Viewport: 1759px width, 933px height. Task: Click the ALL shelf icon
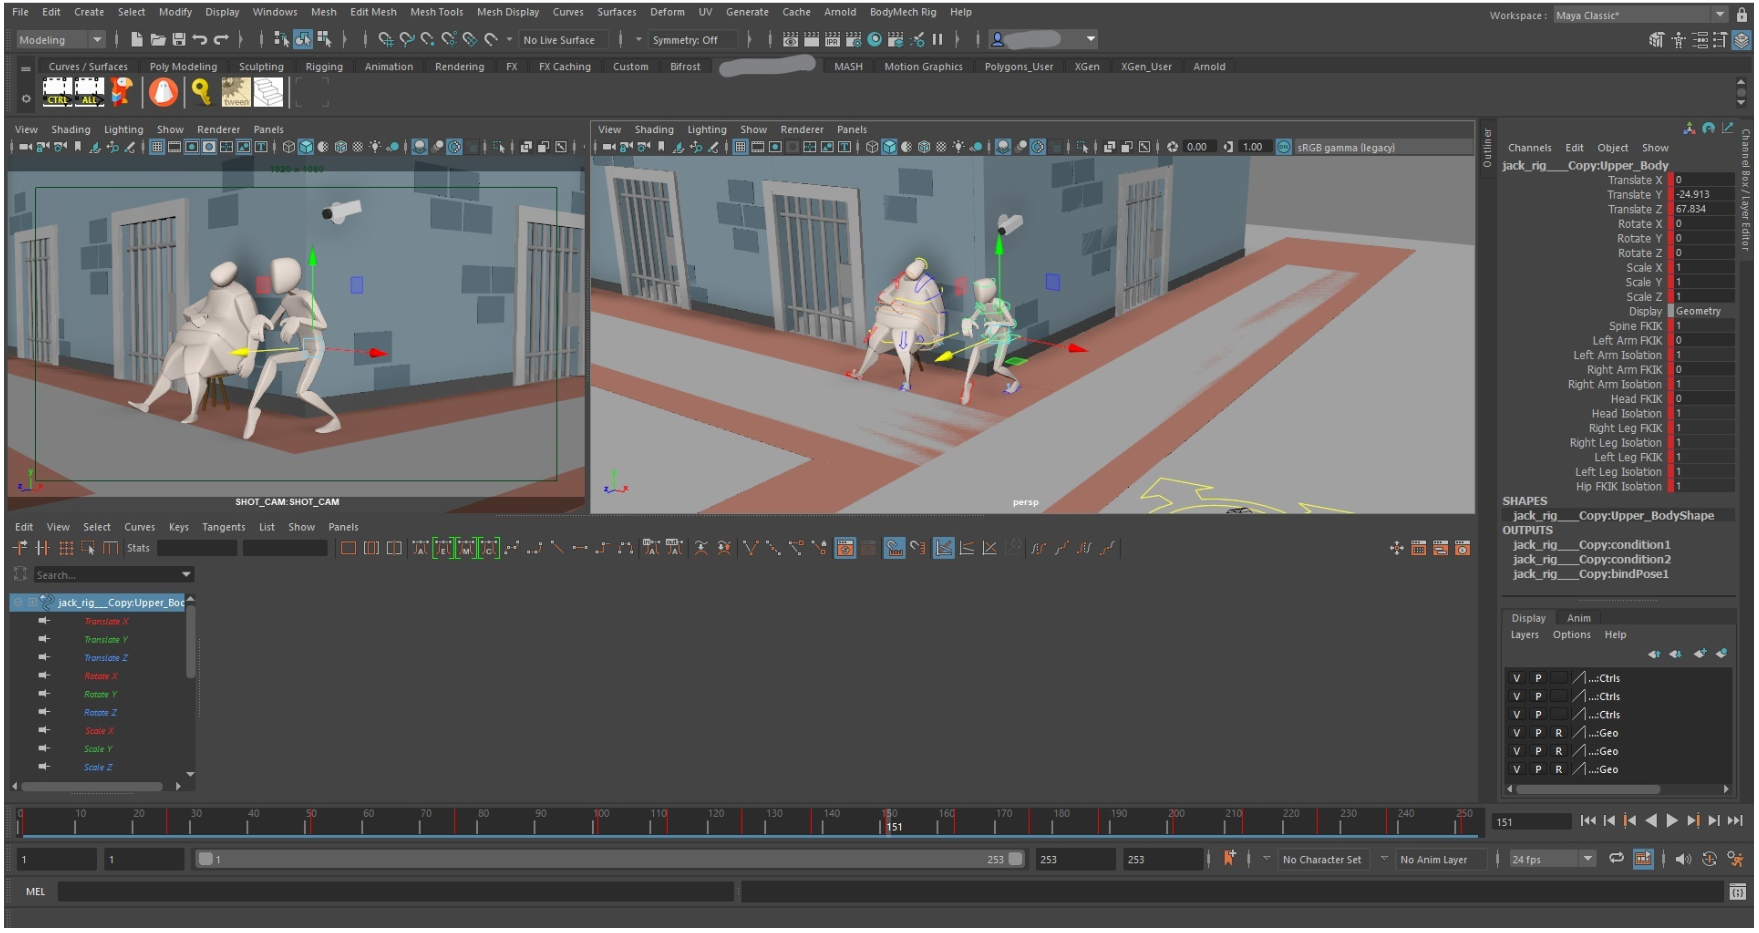(x=89, y=92)
